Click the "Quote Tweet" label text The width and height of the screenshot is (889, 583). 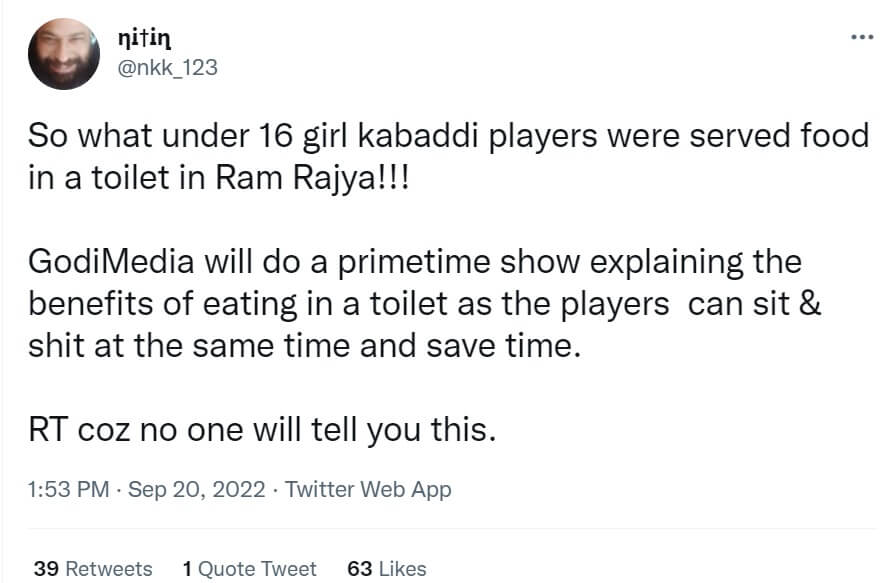257,568
